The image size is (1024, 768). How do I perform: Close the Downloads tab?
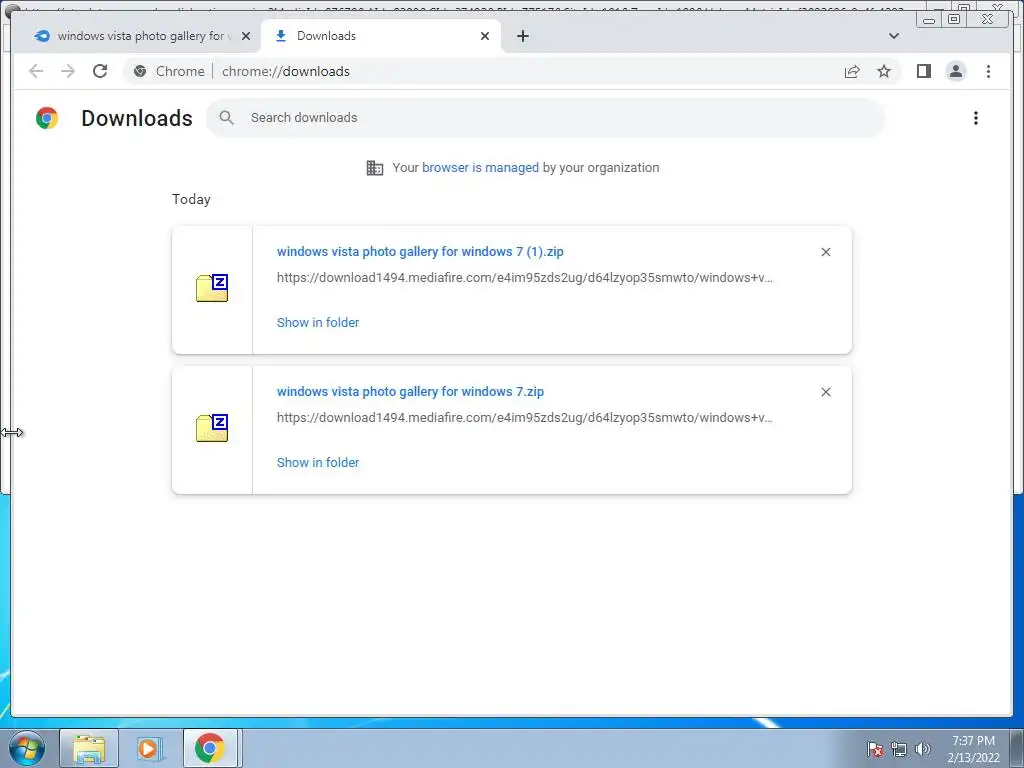485,36
